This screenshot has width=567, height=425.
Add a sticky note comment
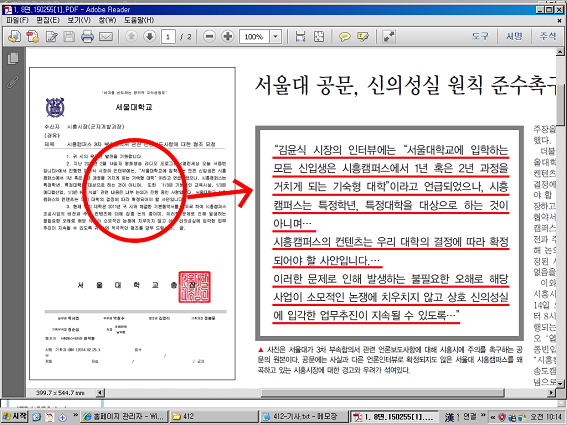(345, 37)
